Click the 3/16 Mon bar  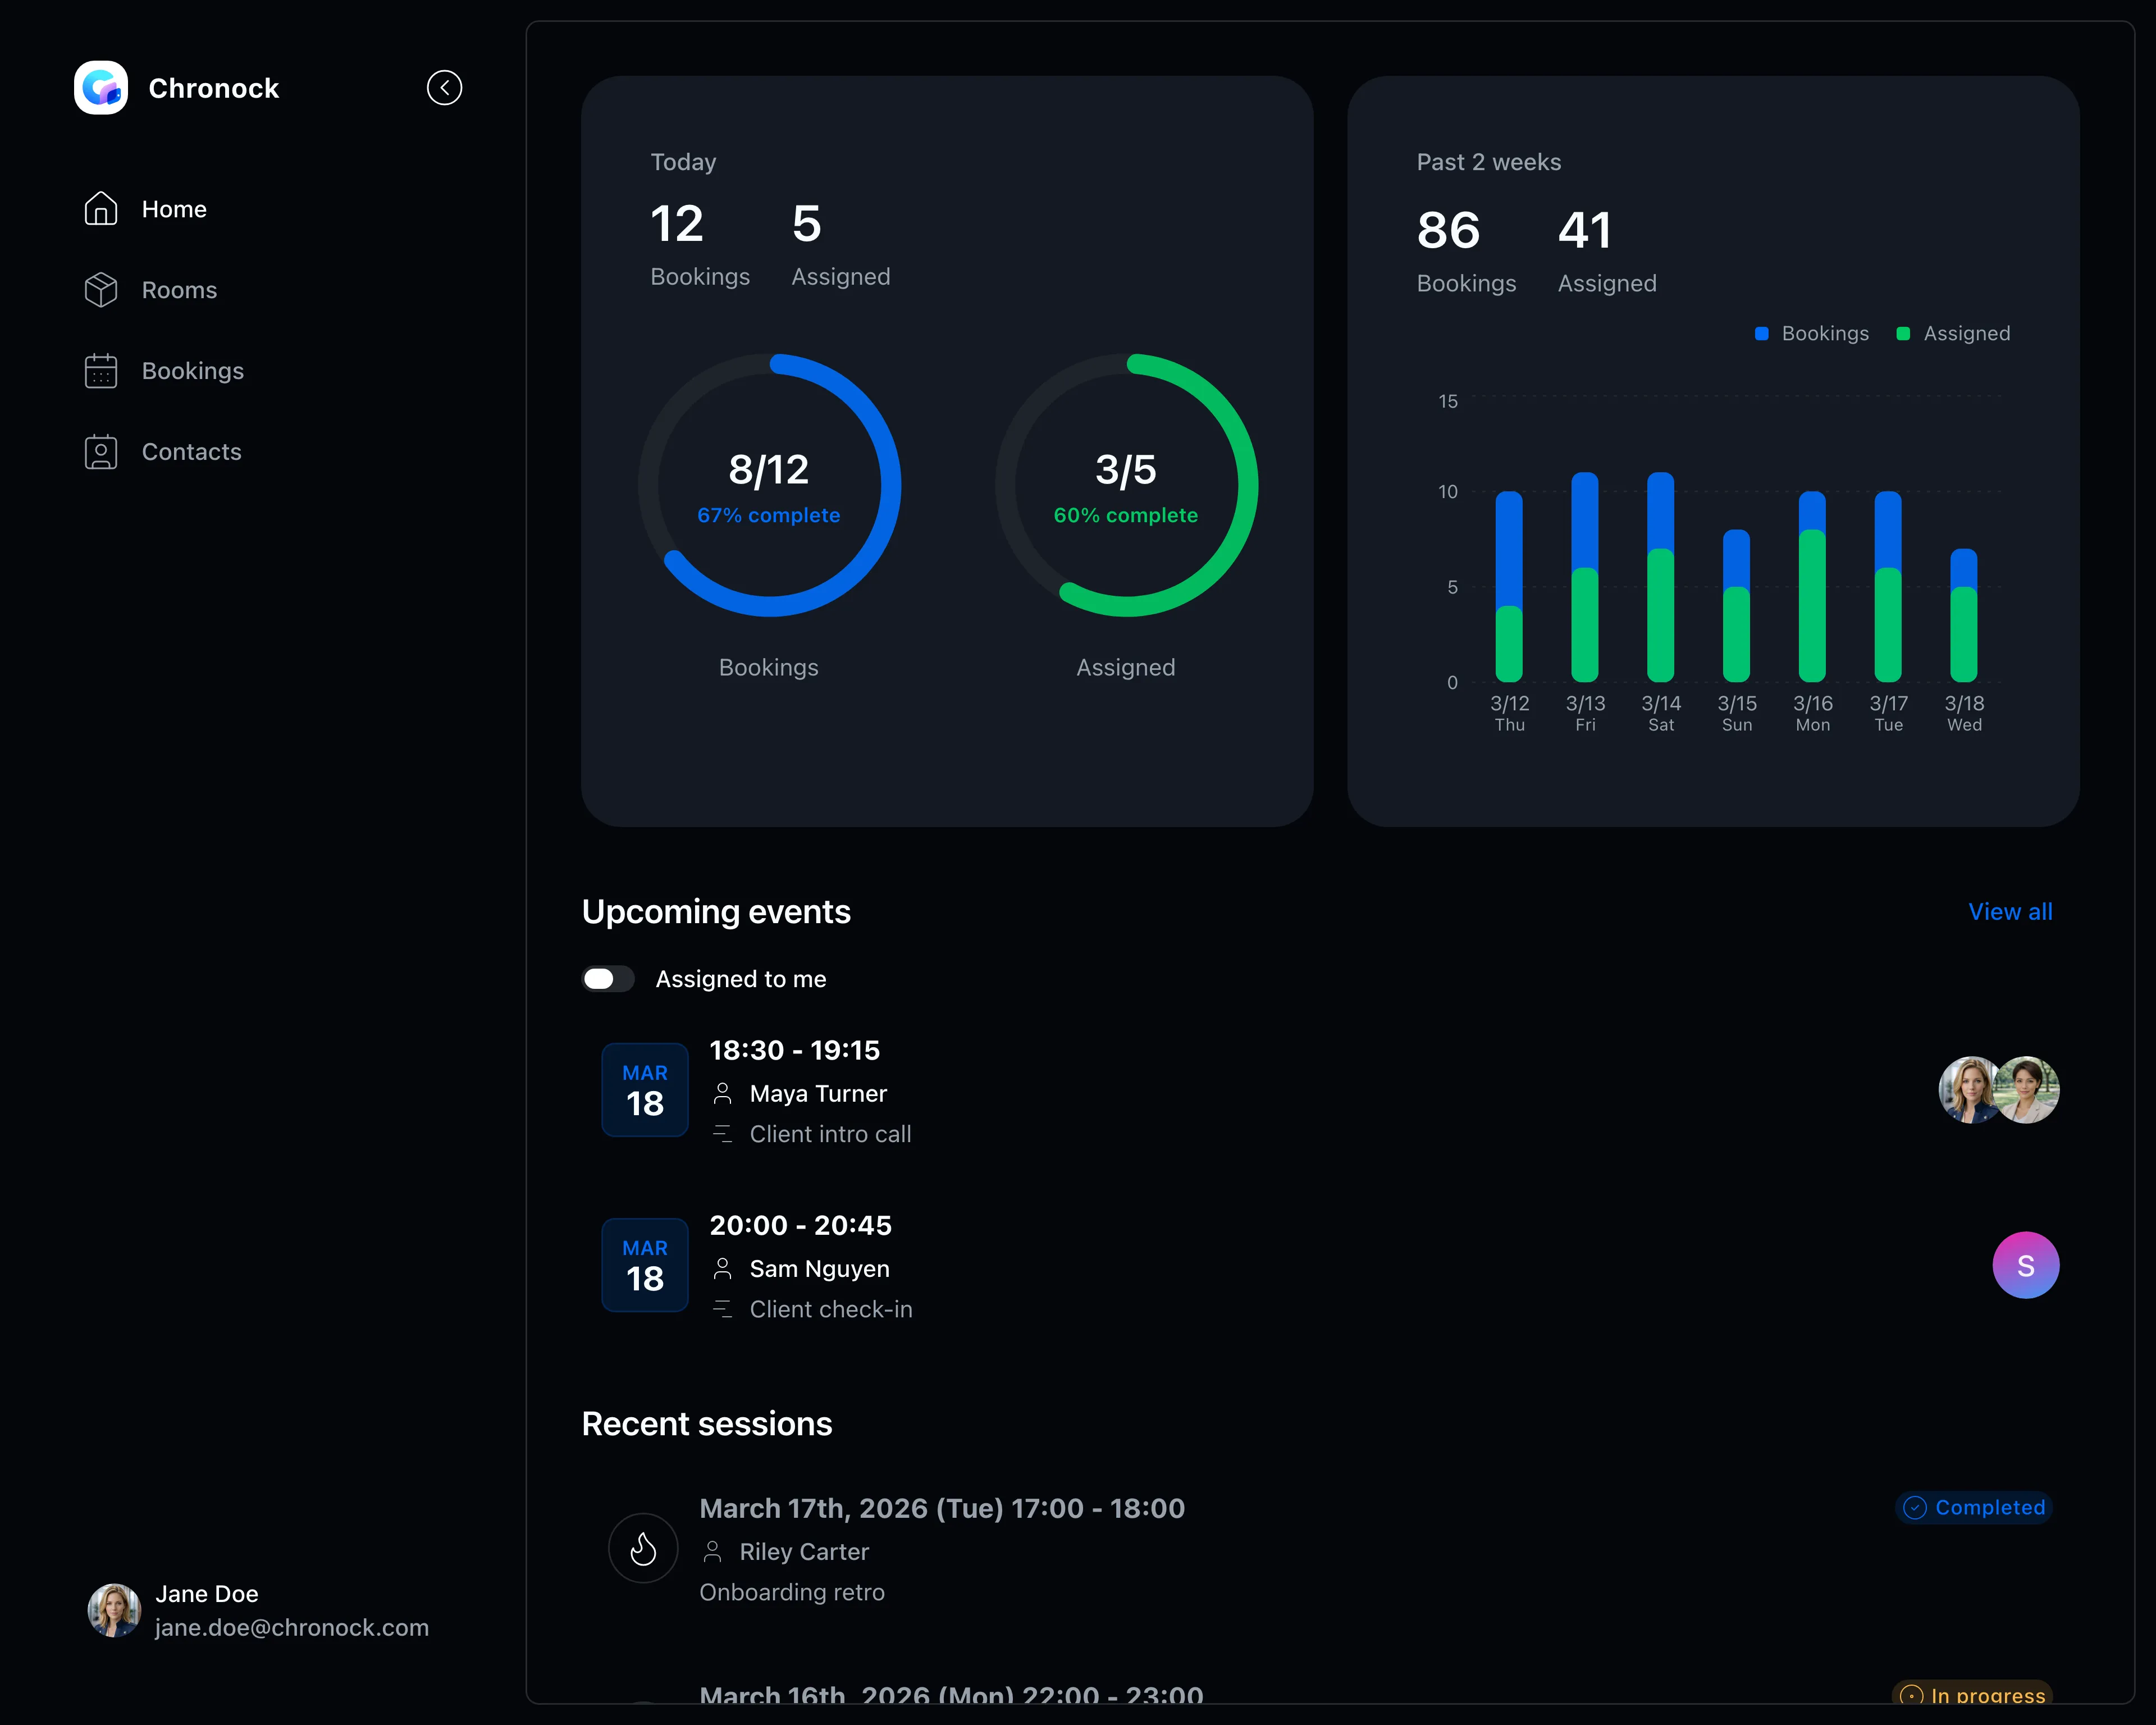click(1812, 587)
